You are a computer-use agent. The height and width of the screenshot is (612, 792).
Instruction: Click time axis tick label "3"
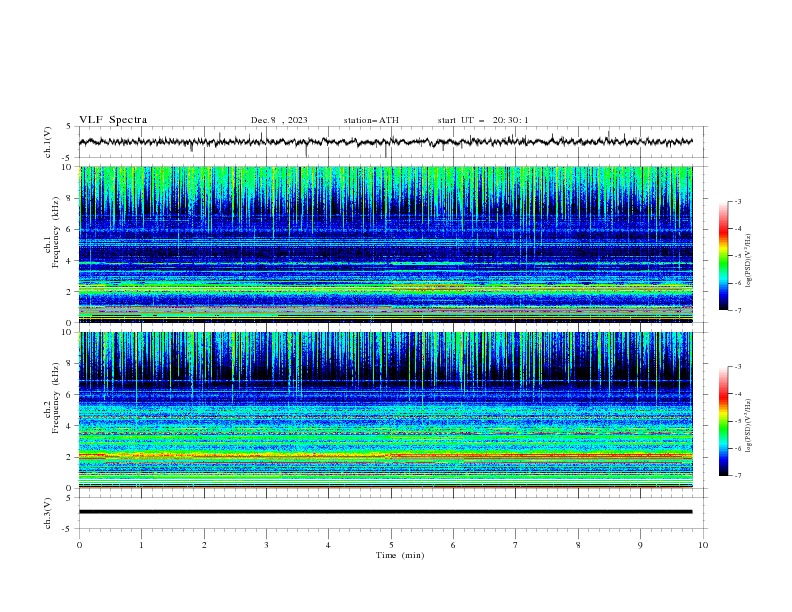pyautogui.click(x=266, y=545)
